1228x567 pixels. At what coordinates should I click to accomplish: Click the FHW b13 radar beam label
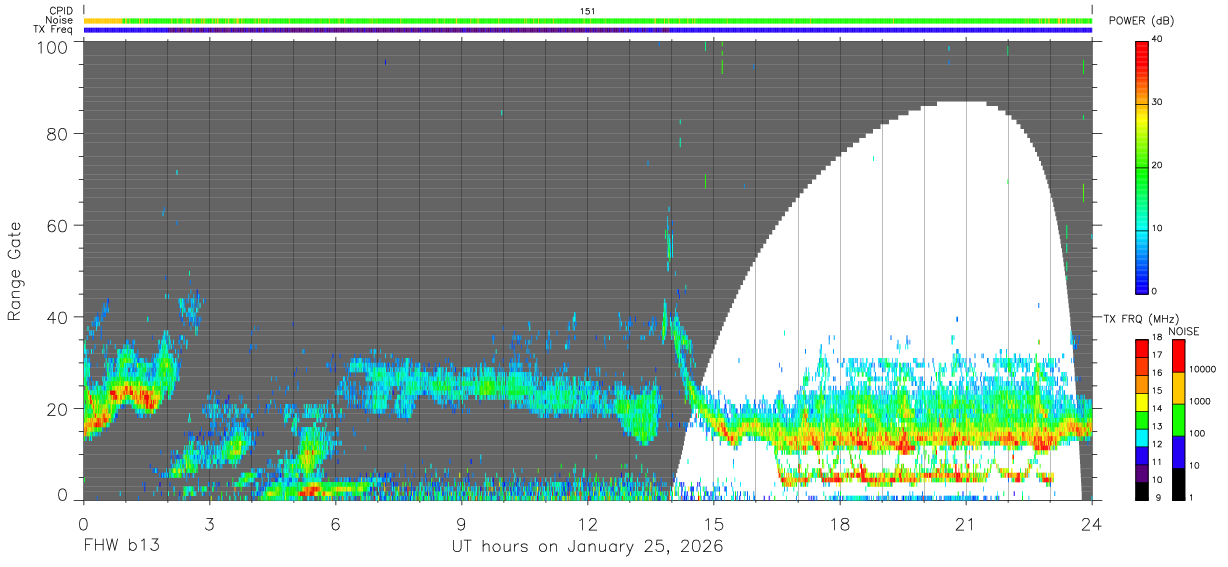coord(121,547)
